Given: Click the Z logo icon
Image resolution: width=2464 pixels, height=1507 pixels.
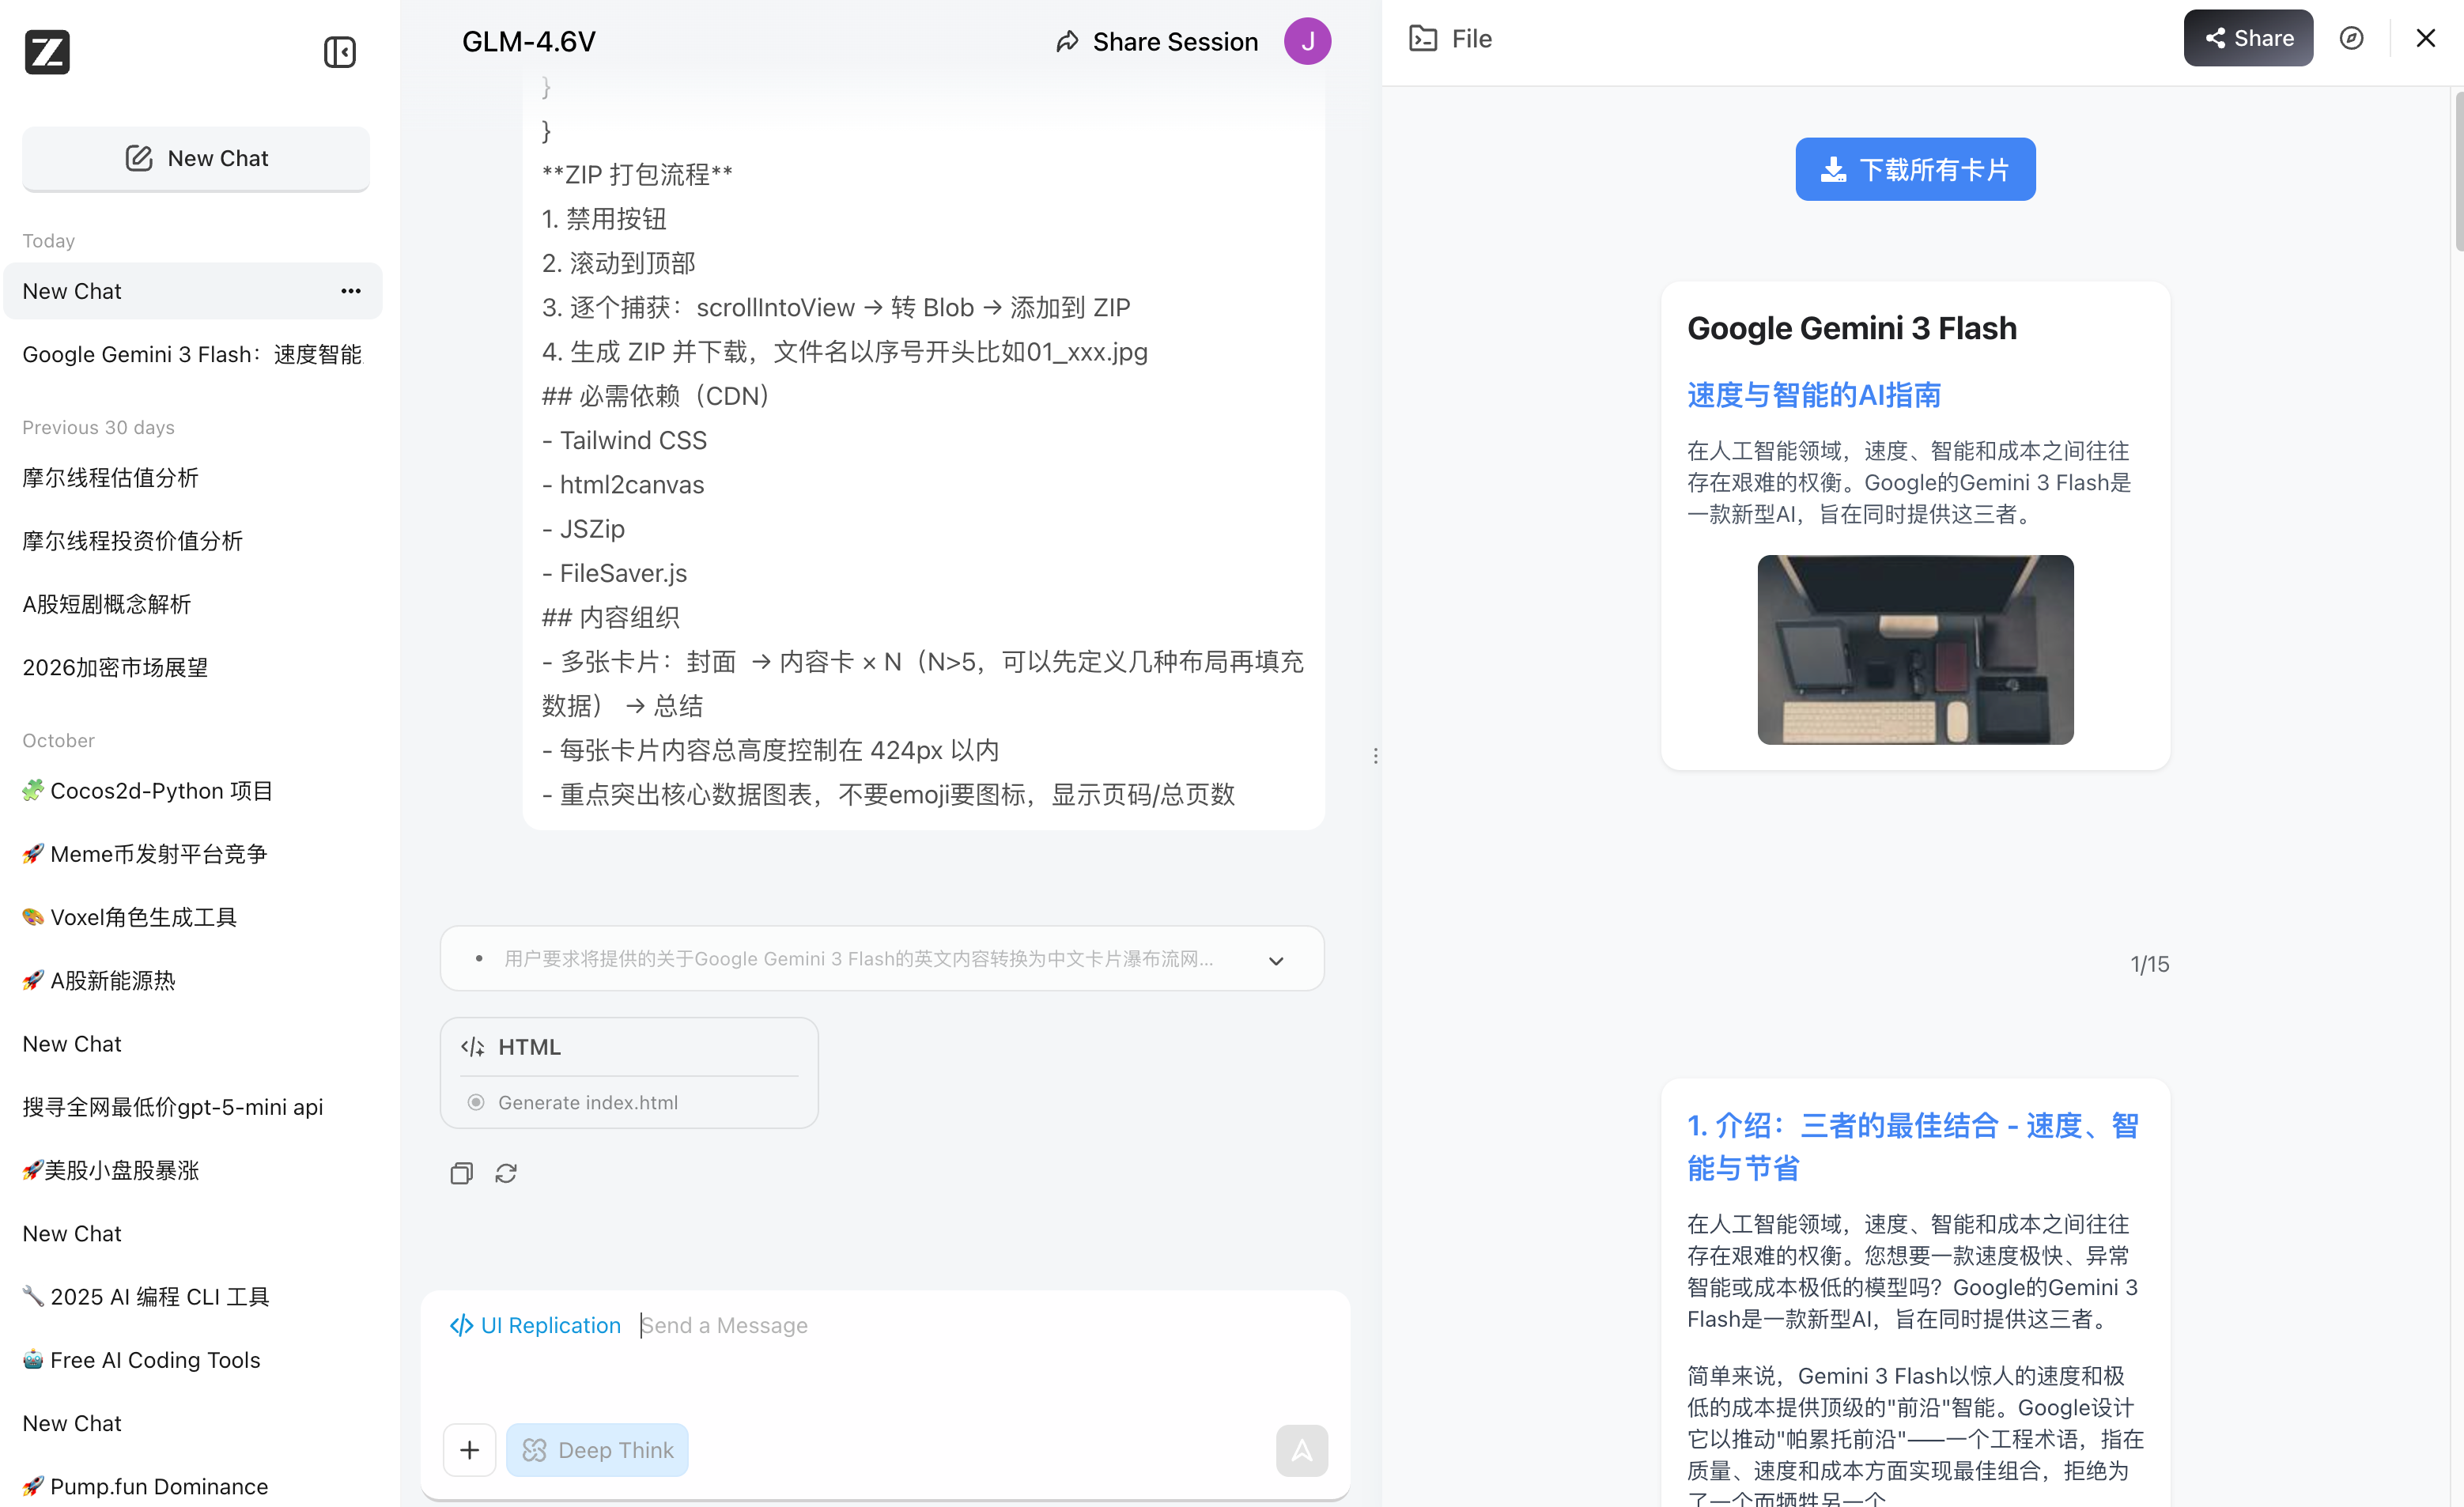Looking at the screenshot, I should click(47, 52).
